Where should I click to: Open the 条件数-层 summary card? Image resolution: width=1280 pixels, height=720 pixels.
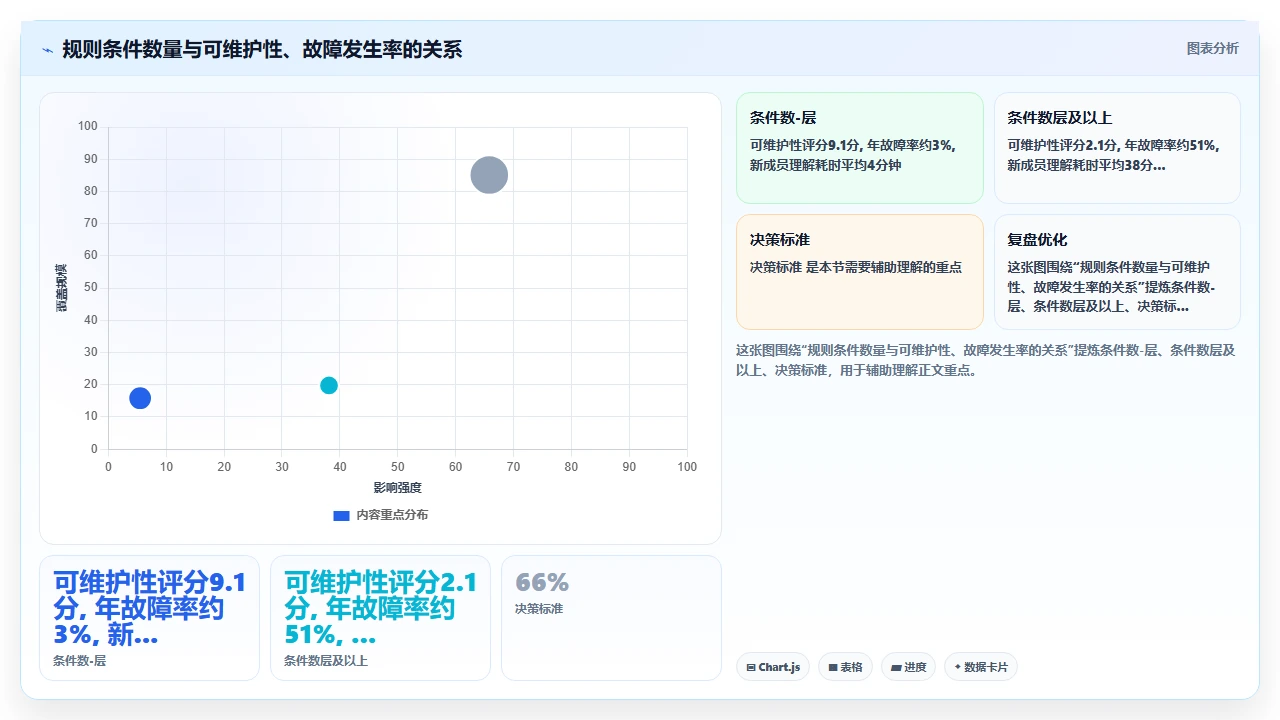[x=860, y=148]
